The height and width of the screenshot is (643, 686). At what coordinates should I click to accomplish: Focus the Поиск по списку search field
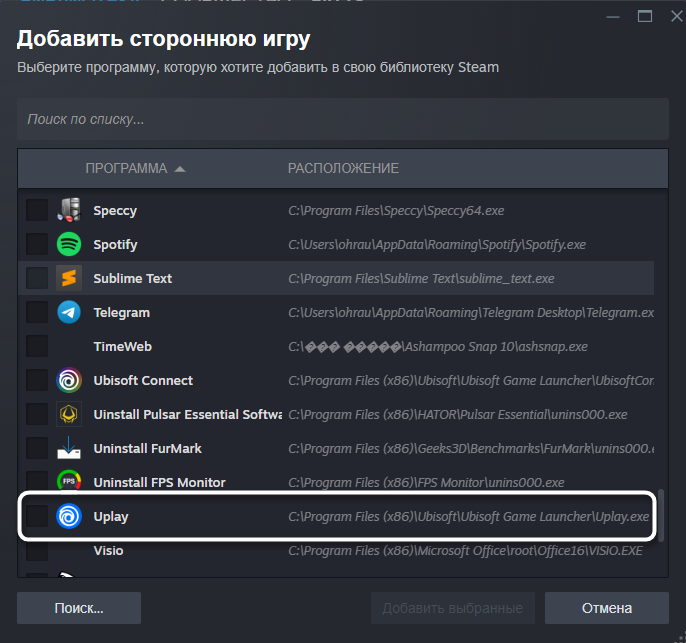[x=342, y=119]
